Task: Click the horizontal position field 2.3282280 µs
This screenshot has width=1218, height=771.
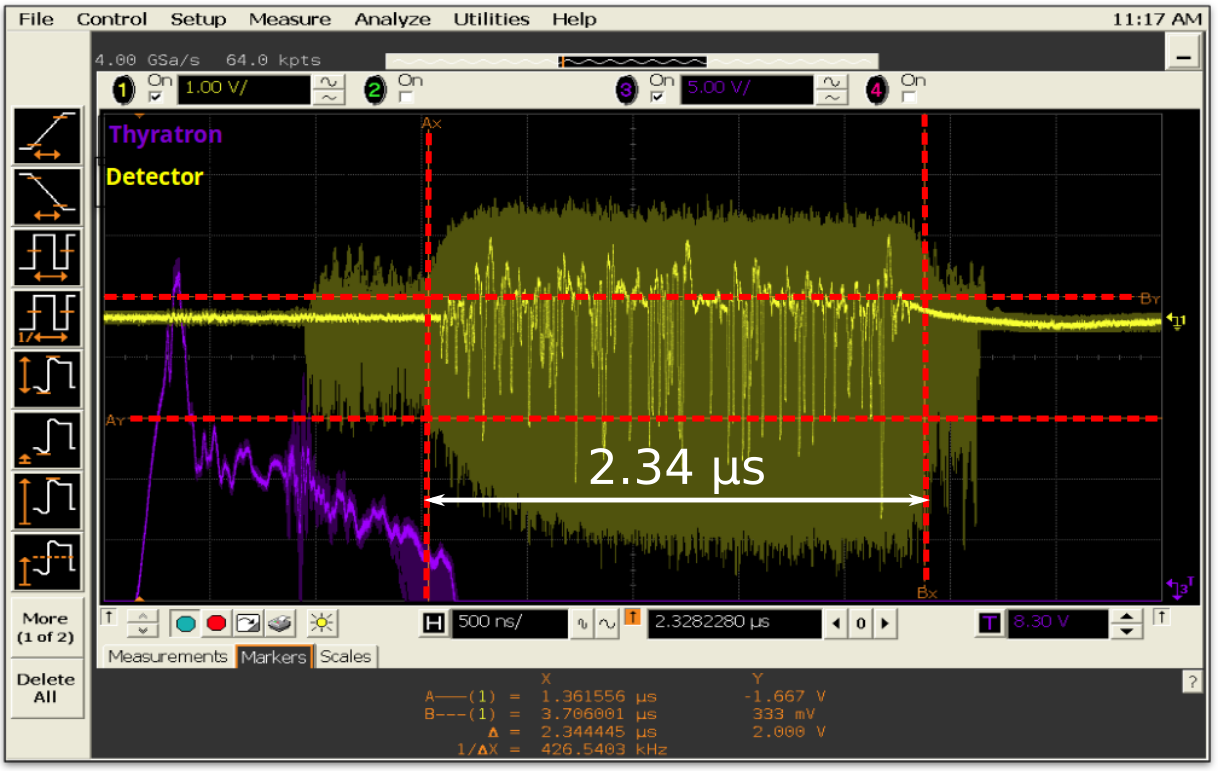Action: click(x=735, y=624)
